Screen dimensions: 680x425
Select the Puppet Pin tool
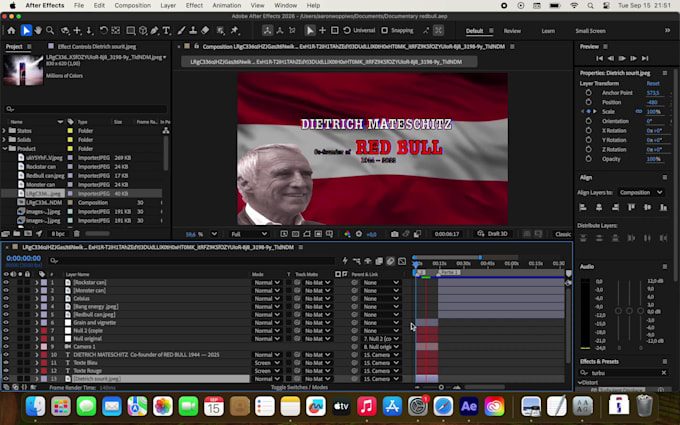pos(235,30)
